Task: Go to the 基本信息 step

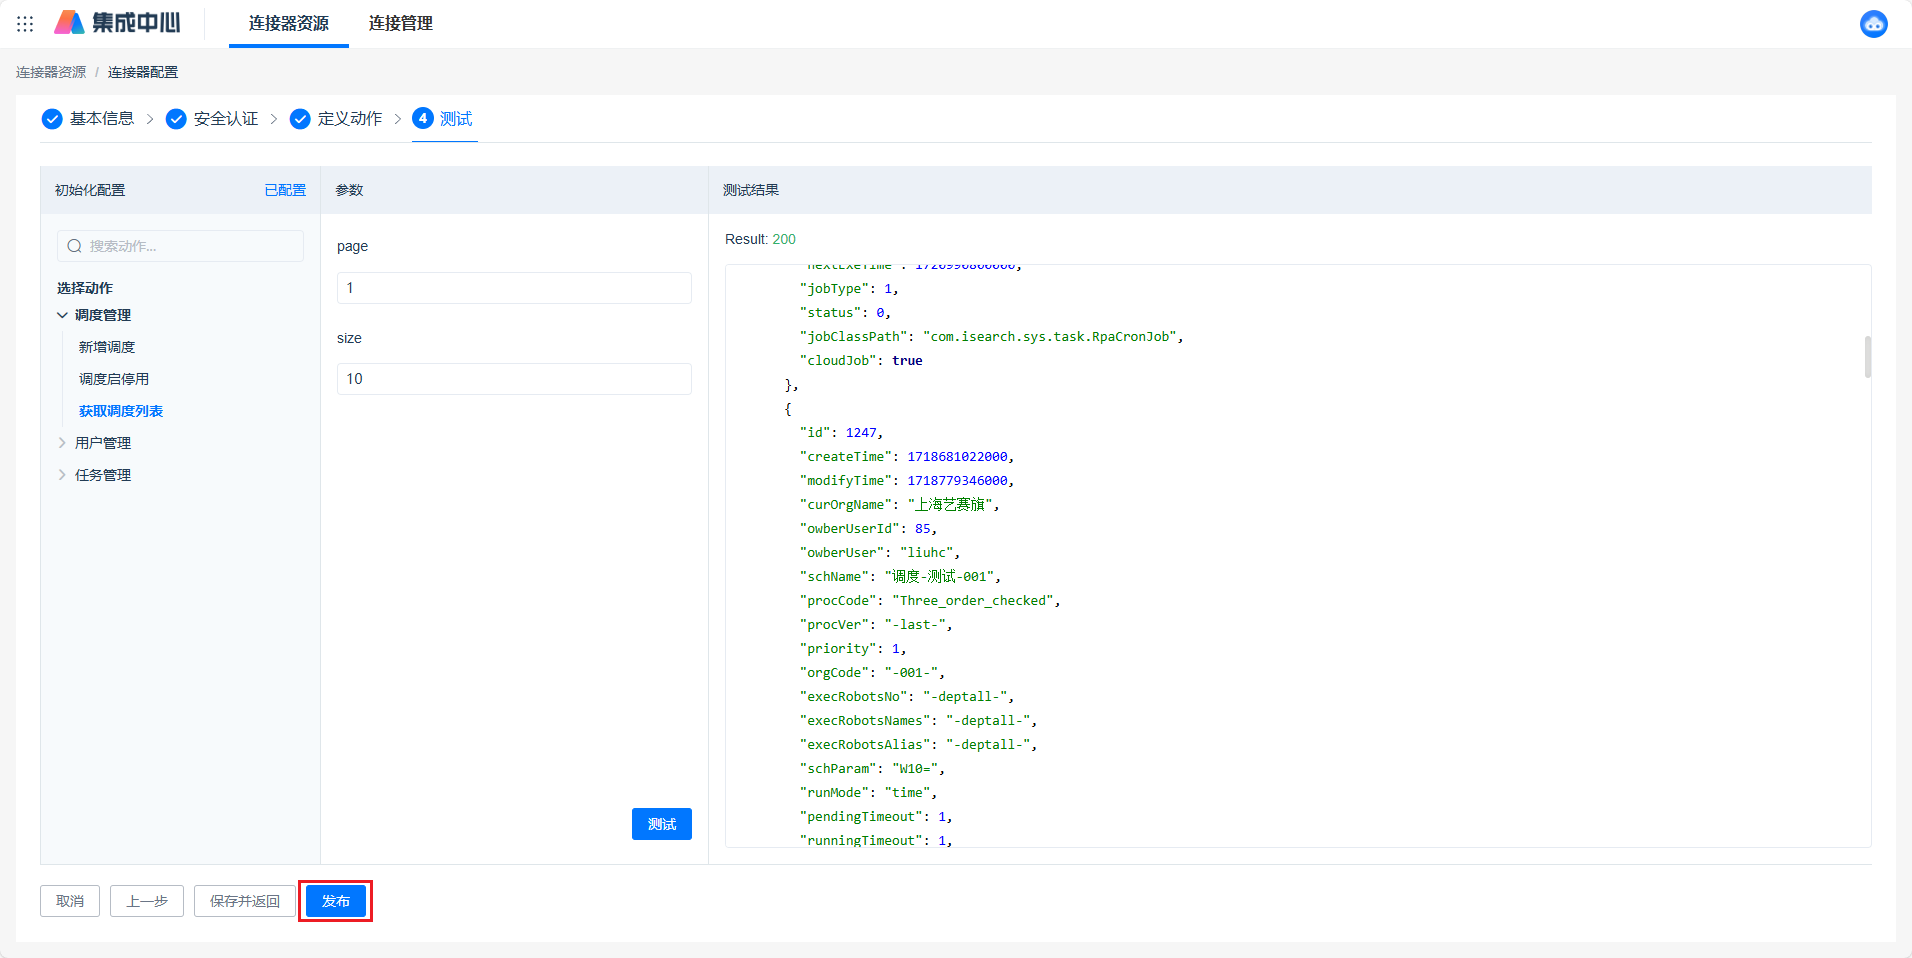Action: point(102,119)
